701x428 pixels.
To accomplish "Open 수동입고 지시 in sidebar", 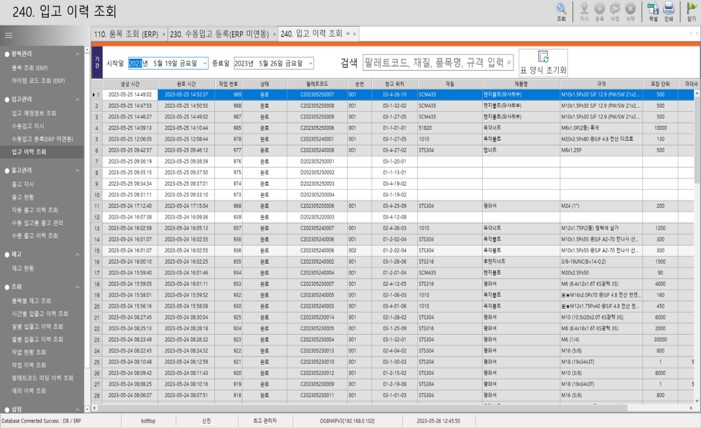I will coord(28,126).
